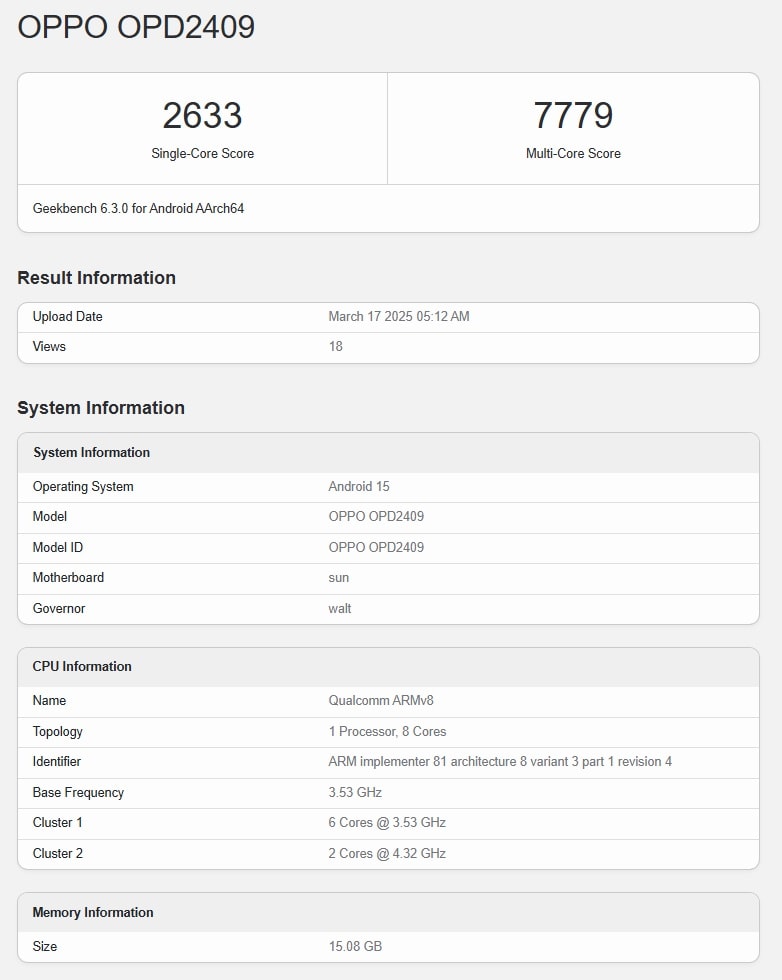The width and height of the screenshot is (782, 980).
Task: Click the System Information table header
Action: 91,453
